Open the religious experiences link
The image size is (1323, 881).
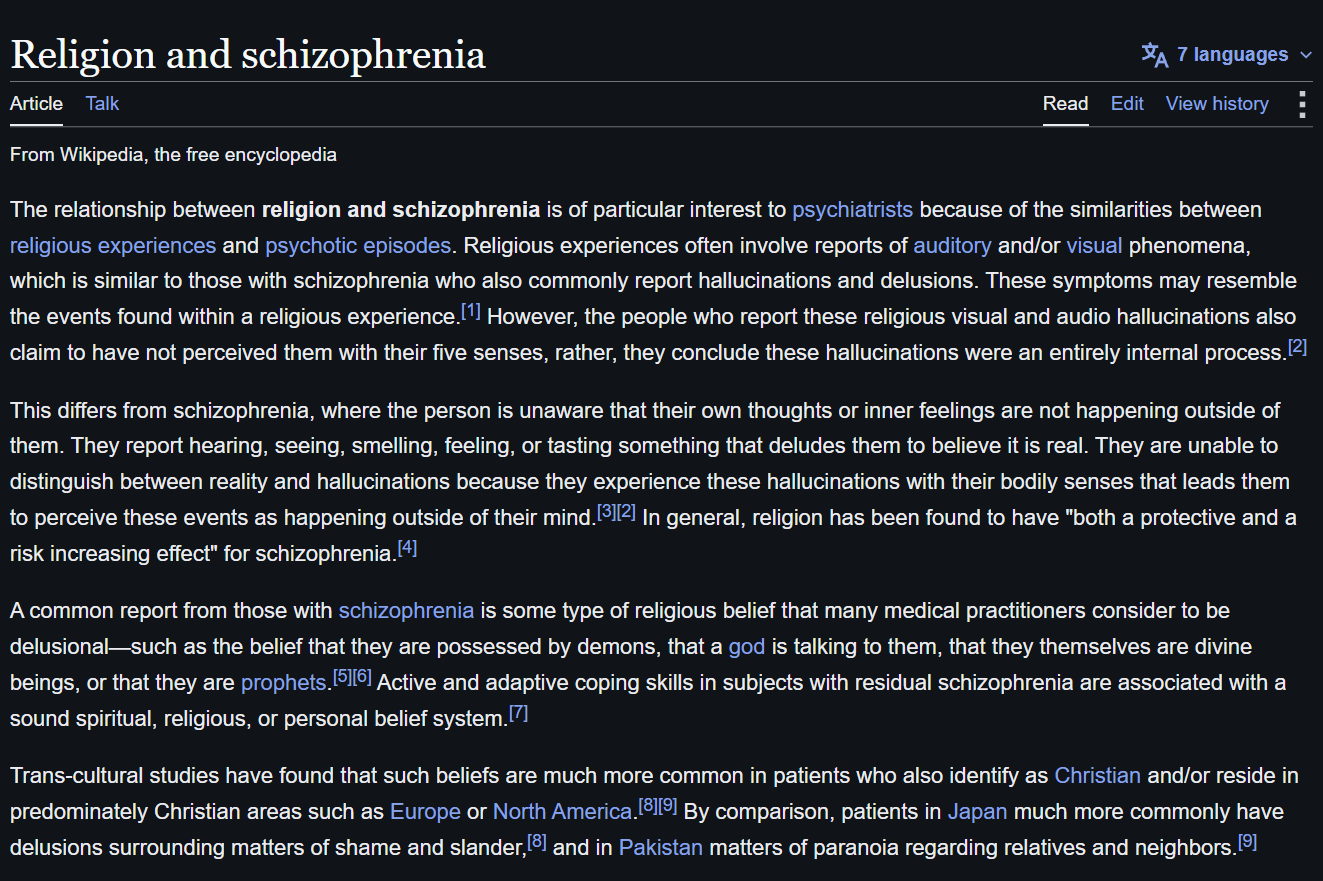coord(113,246)
